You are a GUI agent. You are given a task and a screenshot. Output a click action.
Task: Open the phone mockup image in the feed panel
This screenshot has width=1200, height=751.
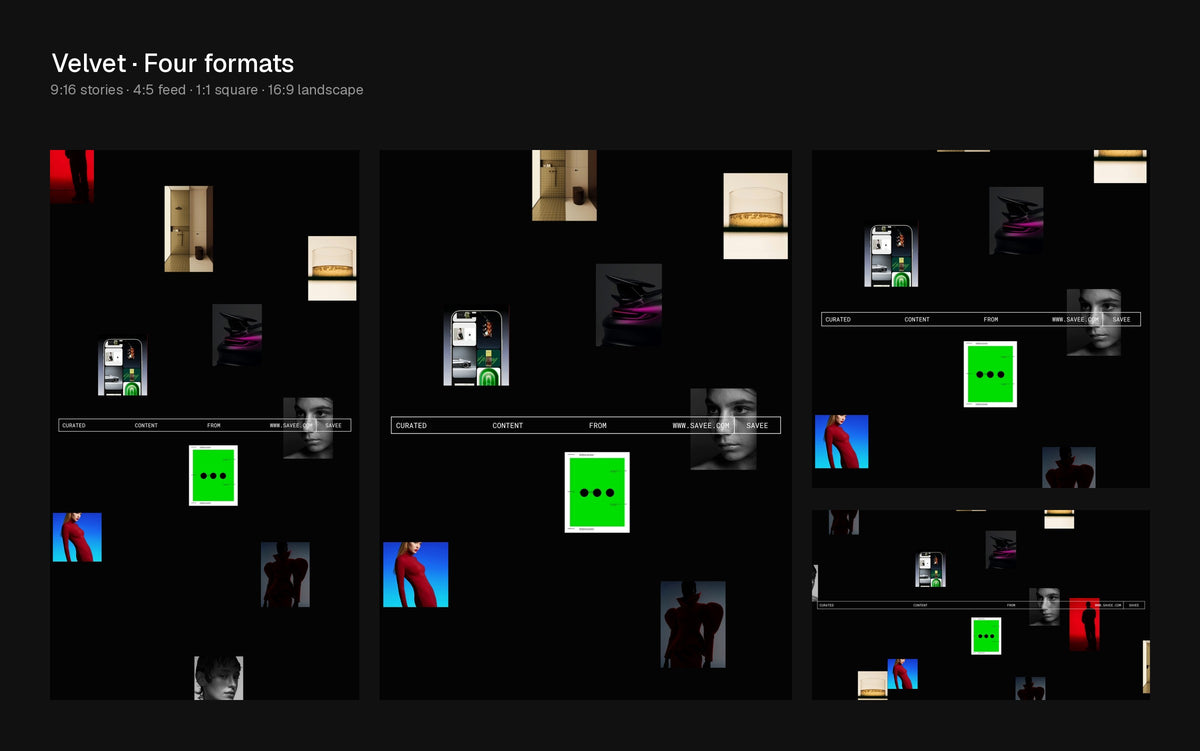[476, 346]
